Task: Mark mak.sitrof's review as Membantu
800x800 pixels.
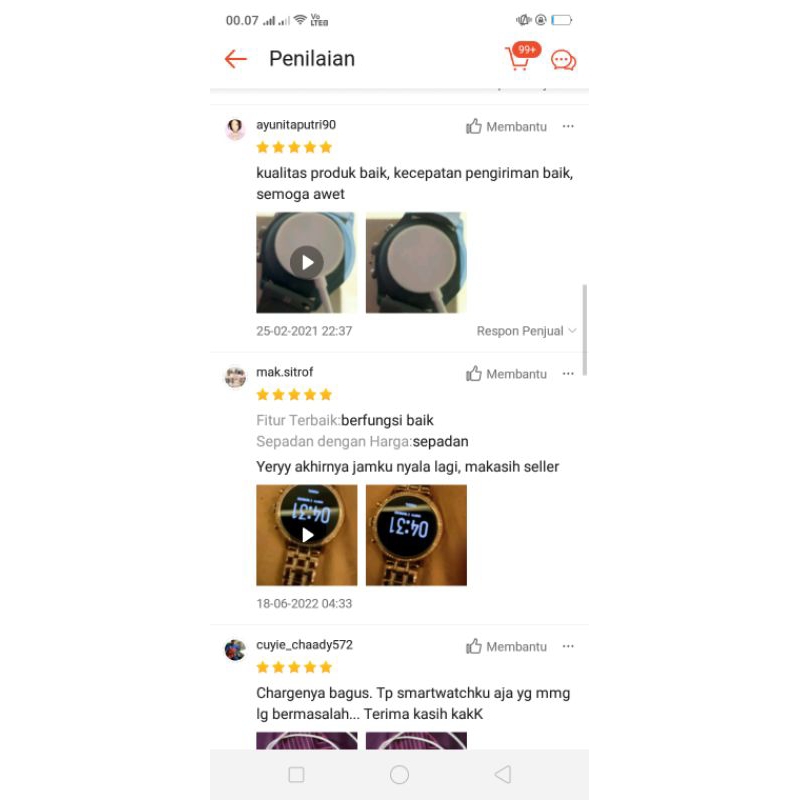Action: (x=506, y=374)
